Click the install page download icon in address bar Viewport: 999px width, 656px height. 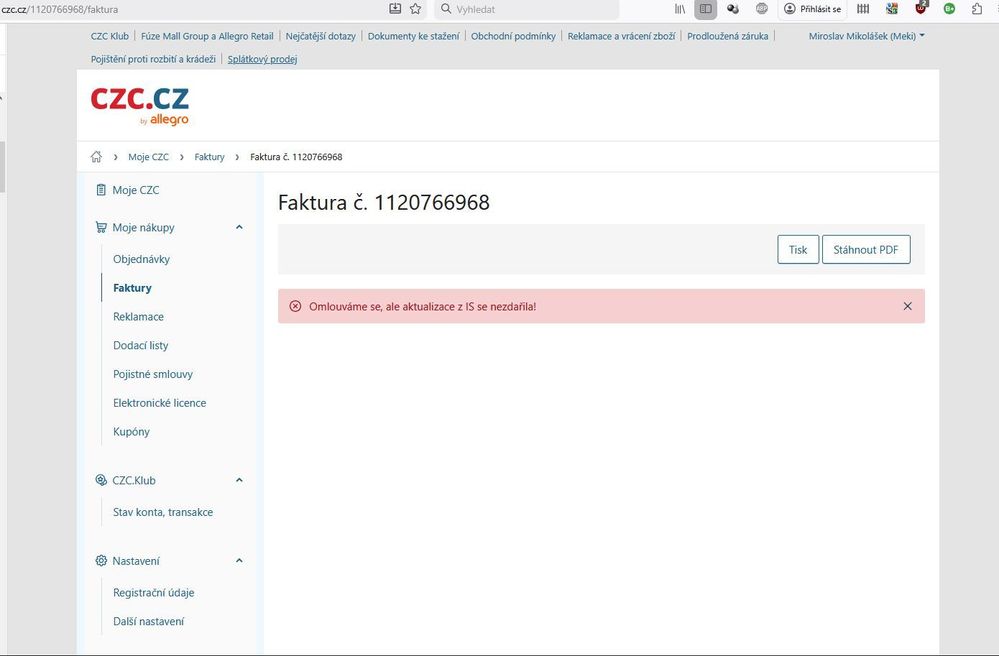(x=395, y=9)
